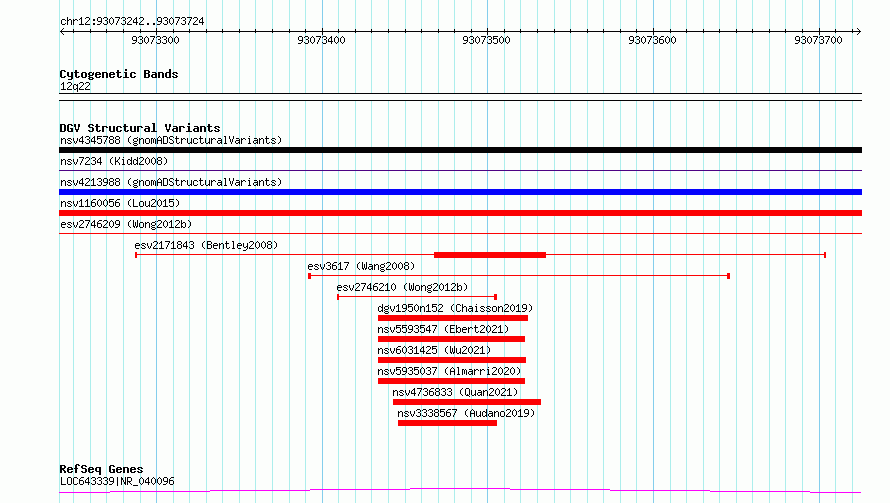Open nsv5593547 (Ebert2021) label
This screenshot has width=890, height=503.
tap(443, 329)
